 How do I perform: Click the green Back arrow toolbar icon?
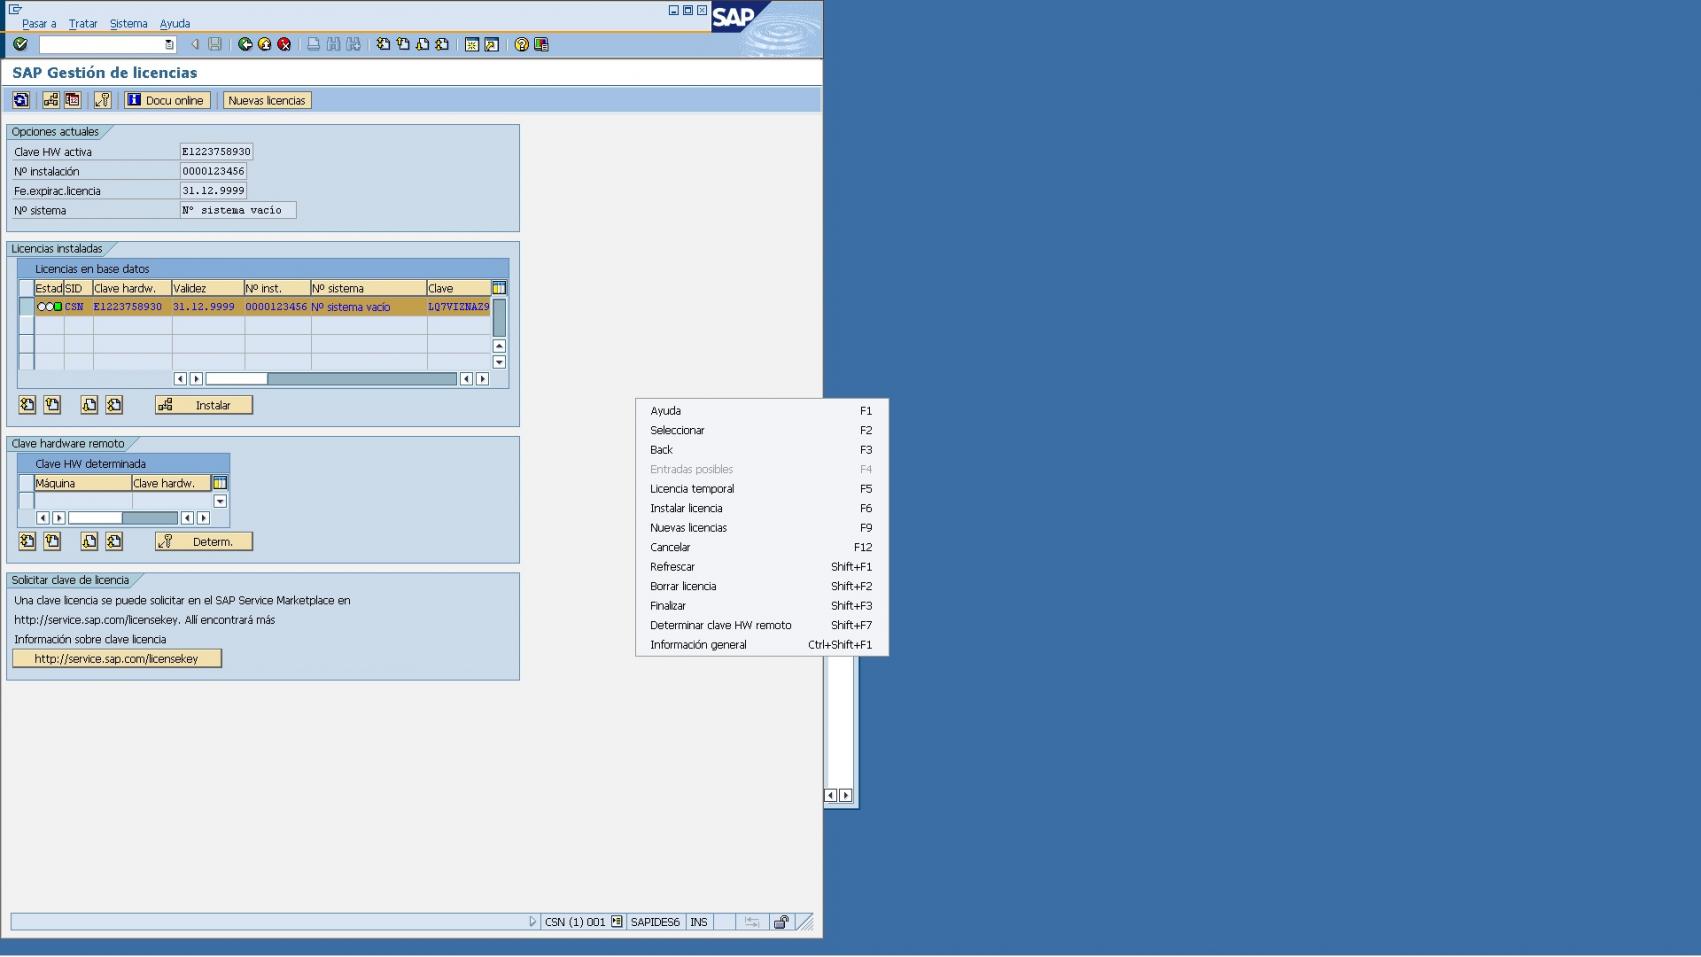(x=245, y=44)
